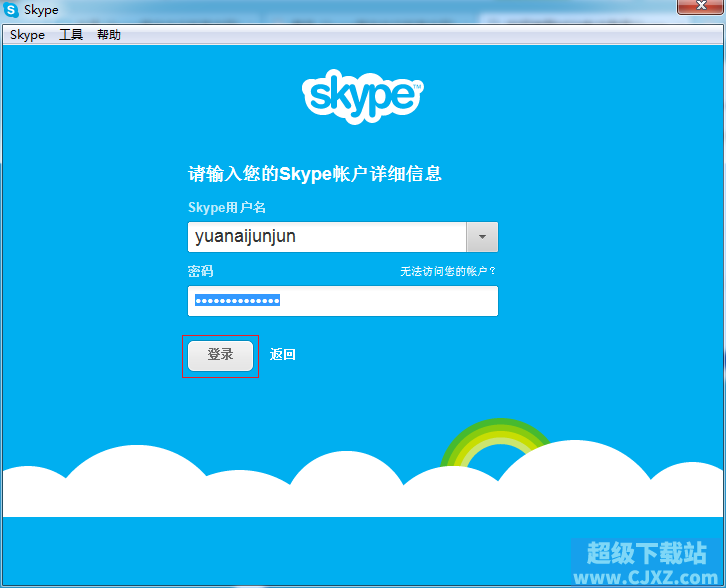Click the 返回 back link
The width and height of the screenshot is (726, 588).
tap(282, 355)
